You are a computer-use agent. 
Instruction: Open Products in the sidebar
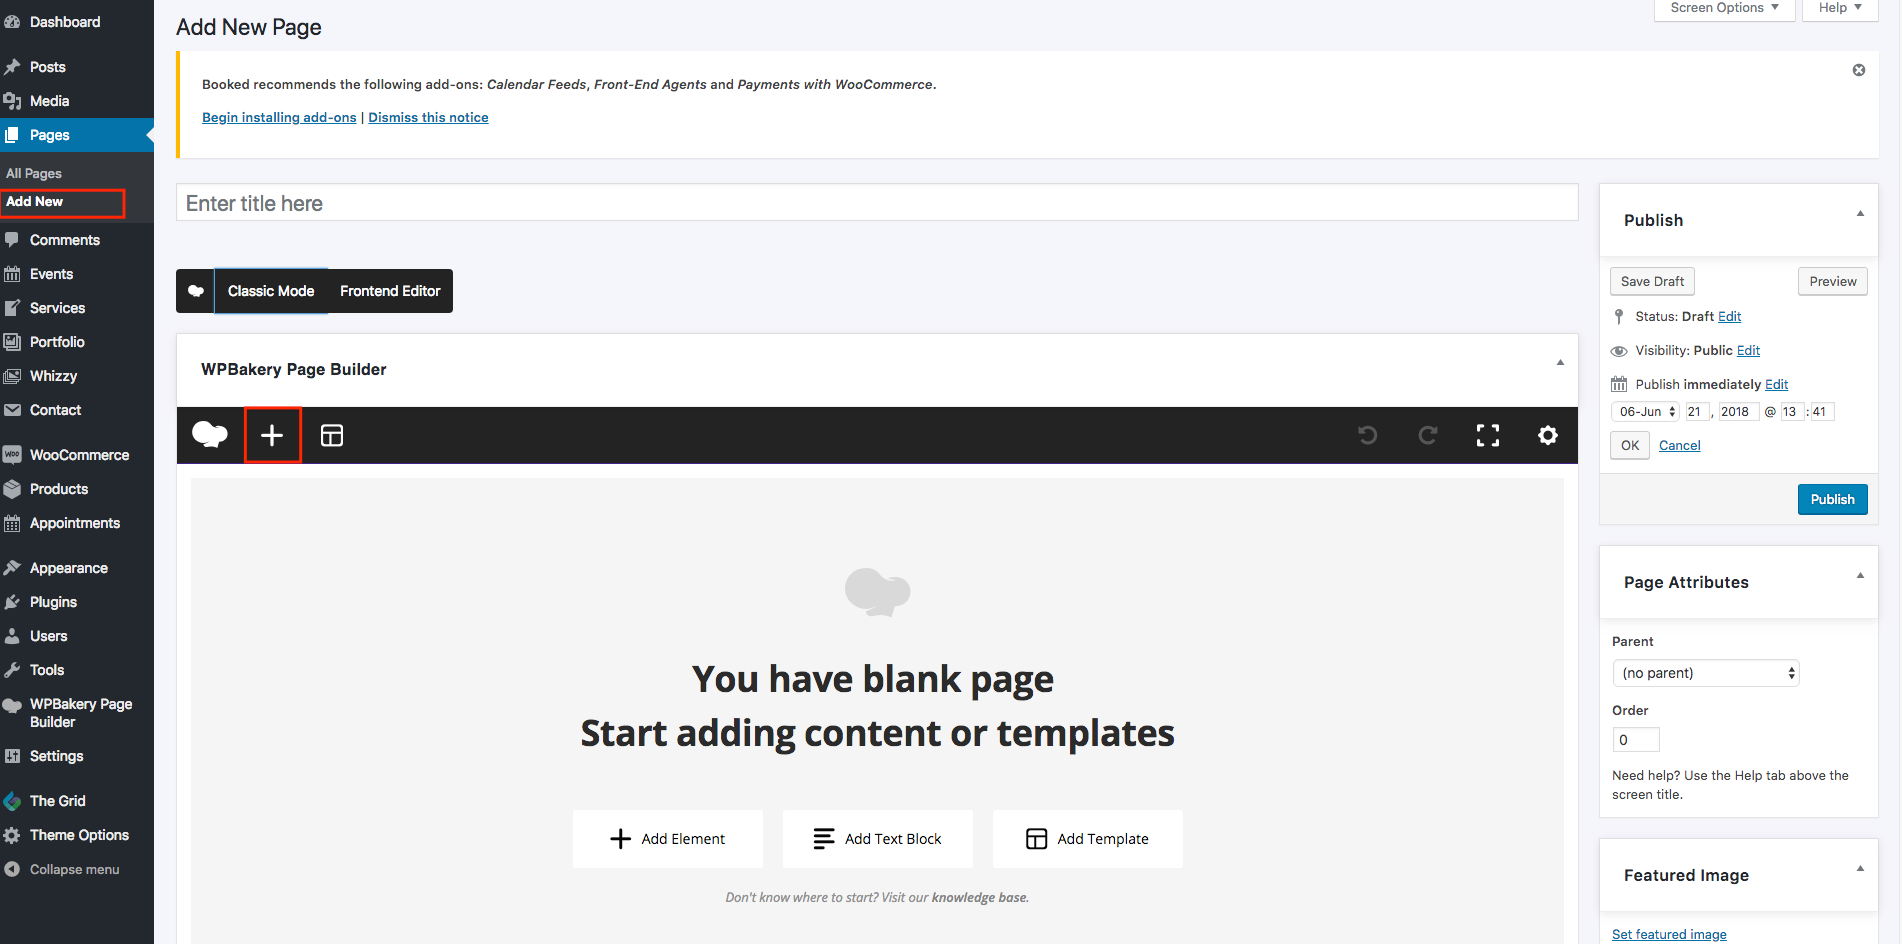(x=59, y=489)
